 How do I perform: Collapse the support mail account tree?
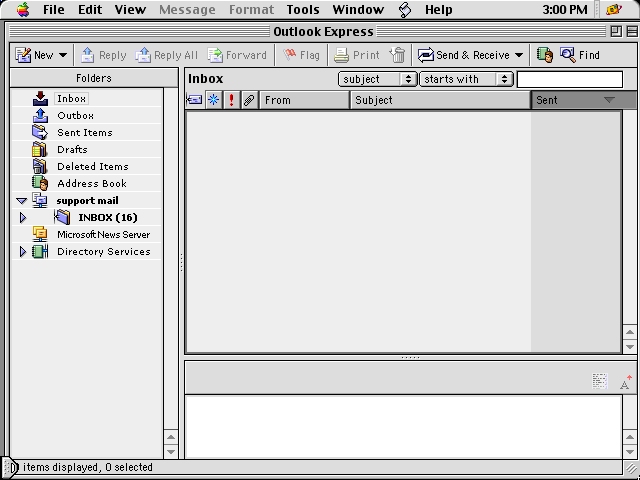coord(22,201)
